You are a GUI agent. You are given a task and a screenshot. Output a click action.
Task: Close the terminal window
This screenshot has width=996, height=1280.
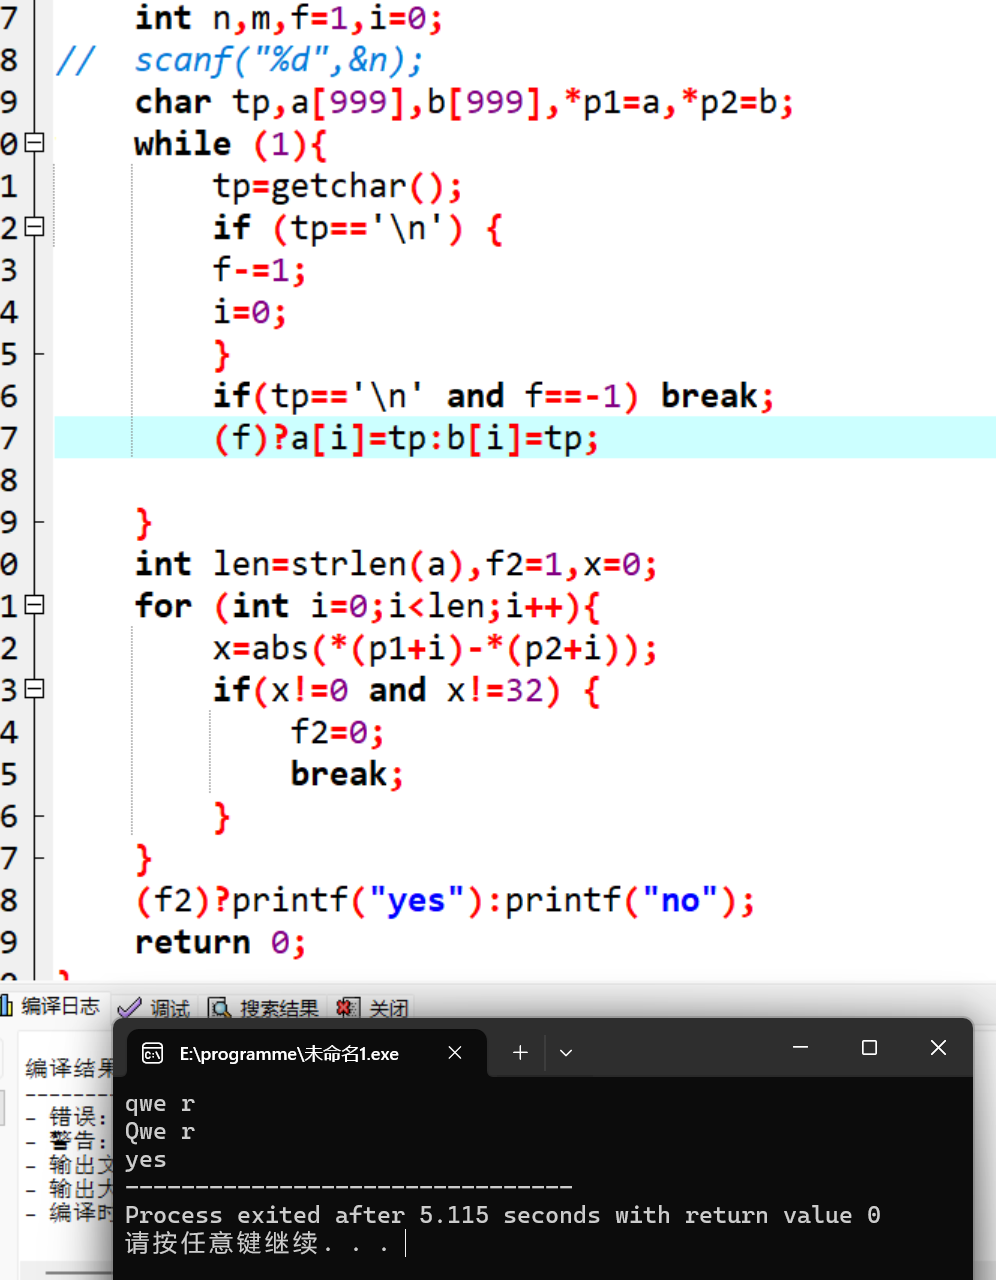click(x=938, y=1048)
